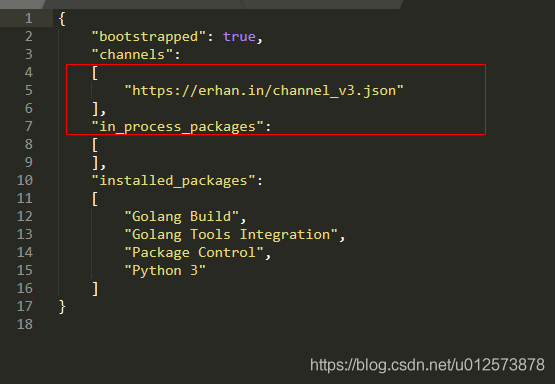The image size is (555, 384).
Task: Click the closing bracket on line 6
Action: 95,109
